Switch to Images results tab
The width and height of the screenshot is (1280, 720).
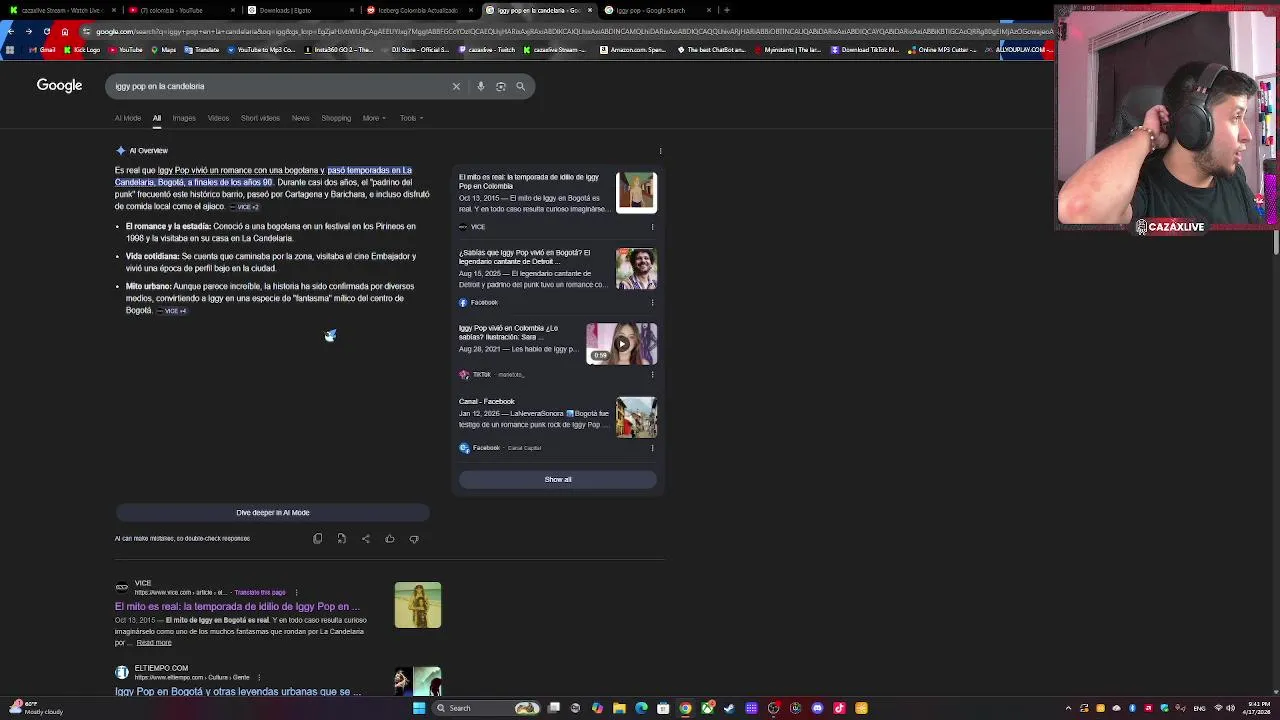(x=184, y=118)
